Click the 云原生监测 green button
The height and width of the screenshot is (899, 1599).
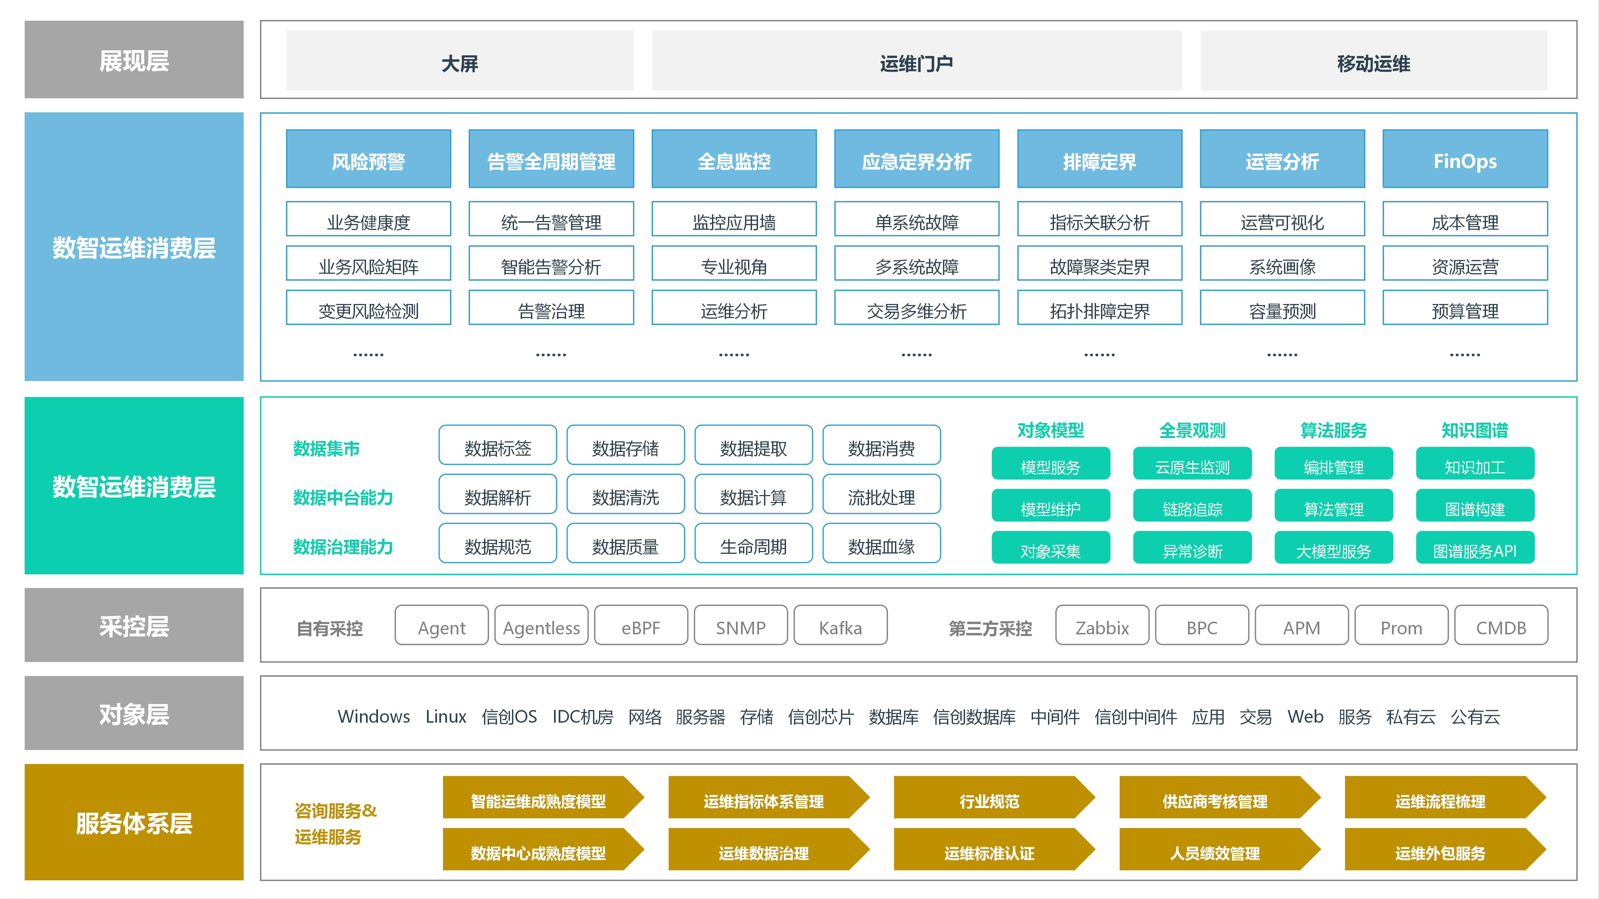pyautogui.click(x=1192, y=466)
